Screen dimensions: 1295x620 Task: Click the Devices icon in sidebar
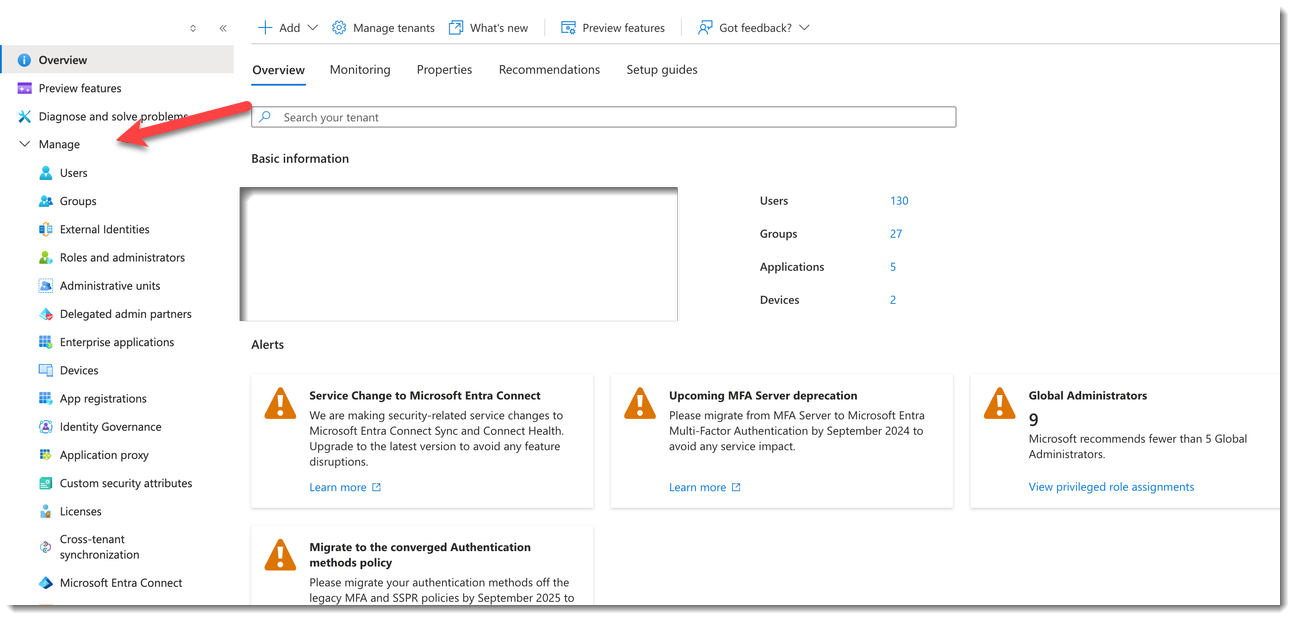click(x=46, y=370)
